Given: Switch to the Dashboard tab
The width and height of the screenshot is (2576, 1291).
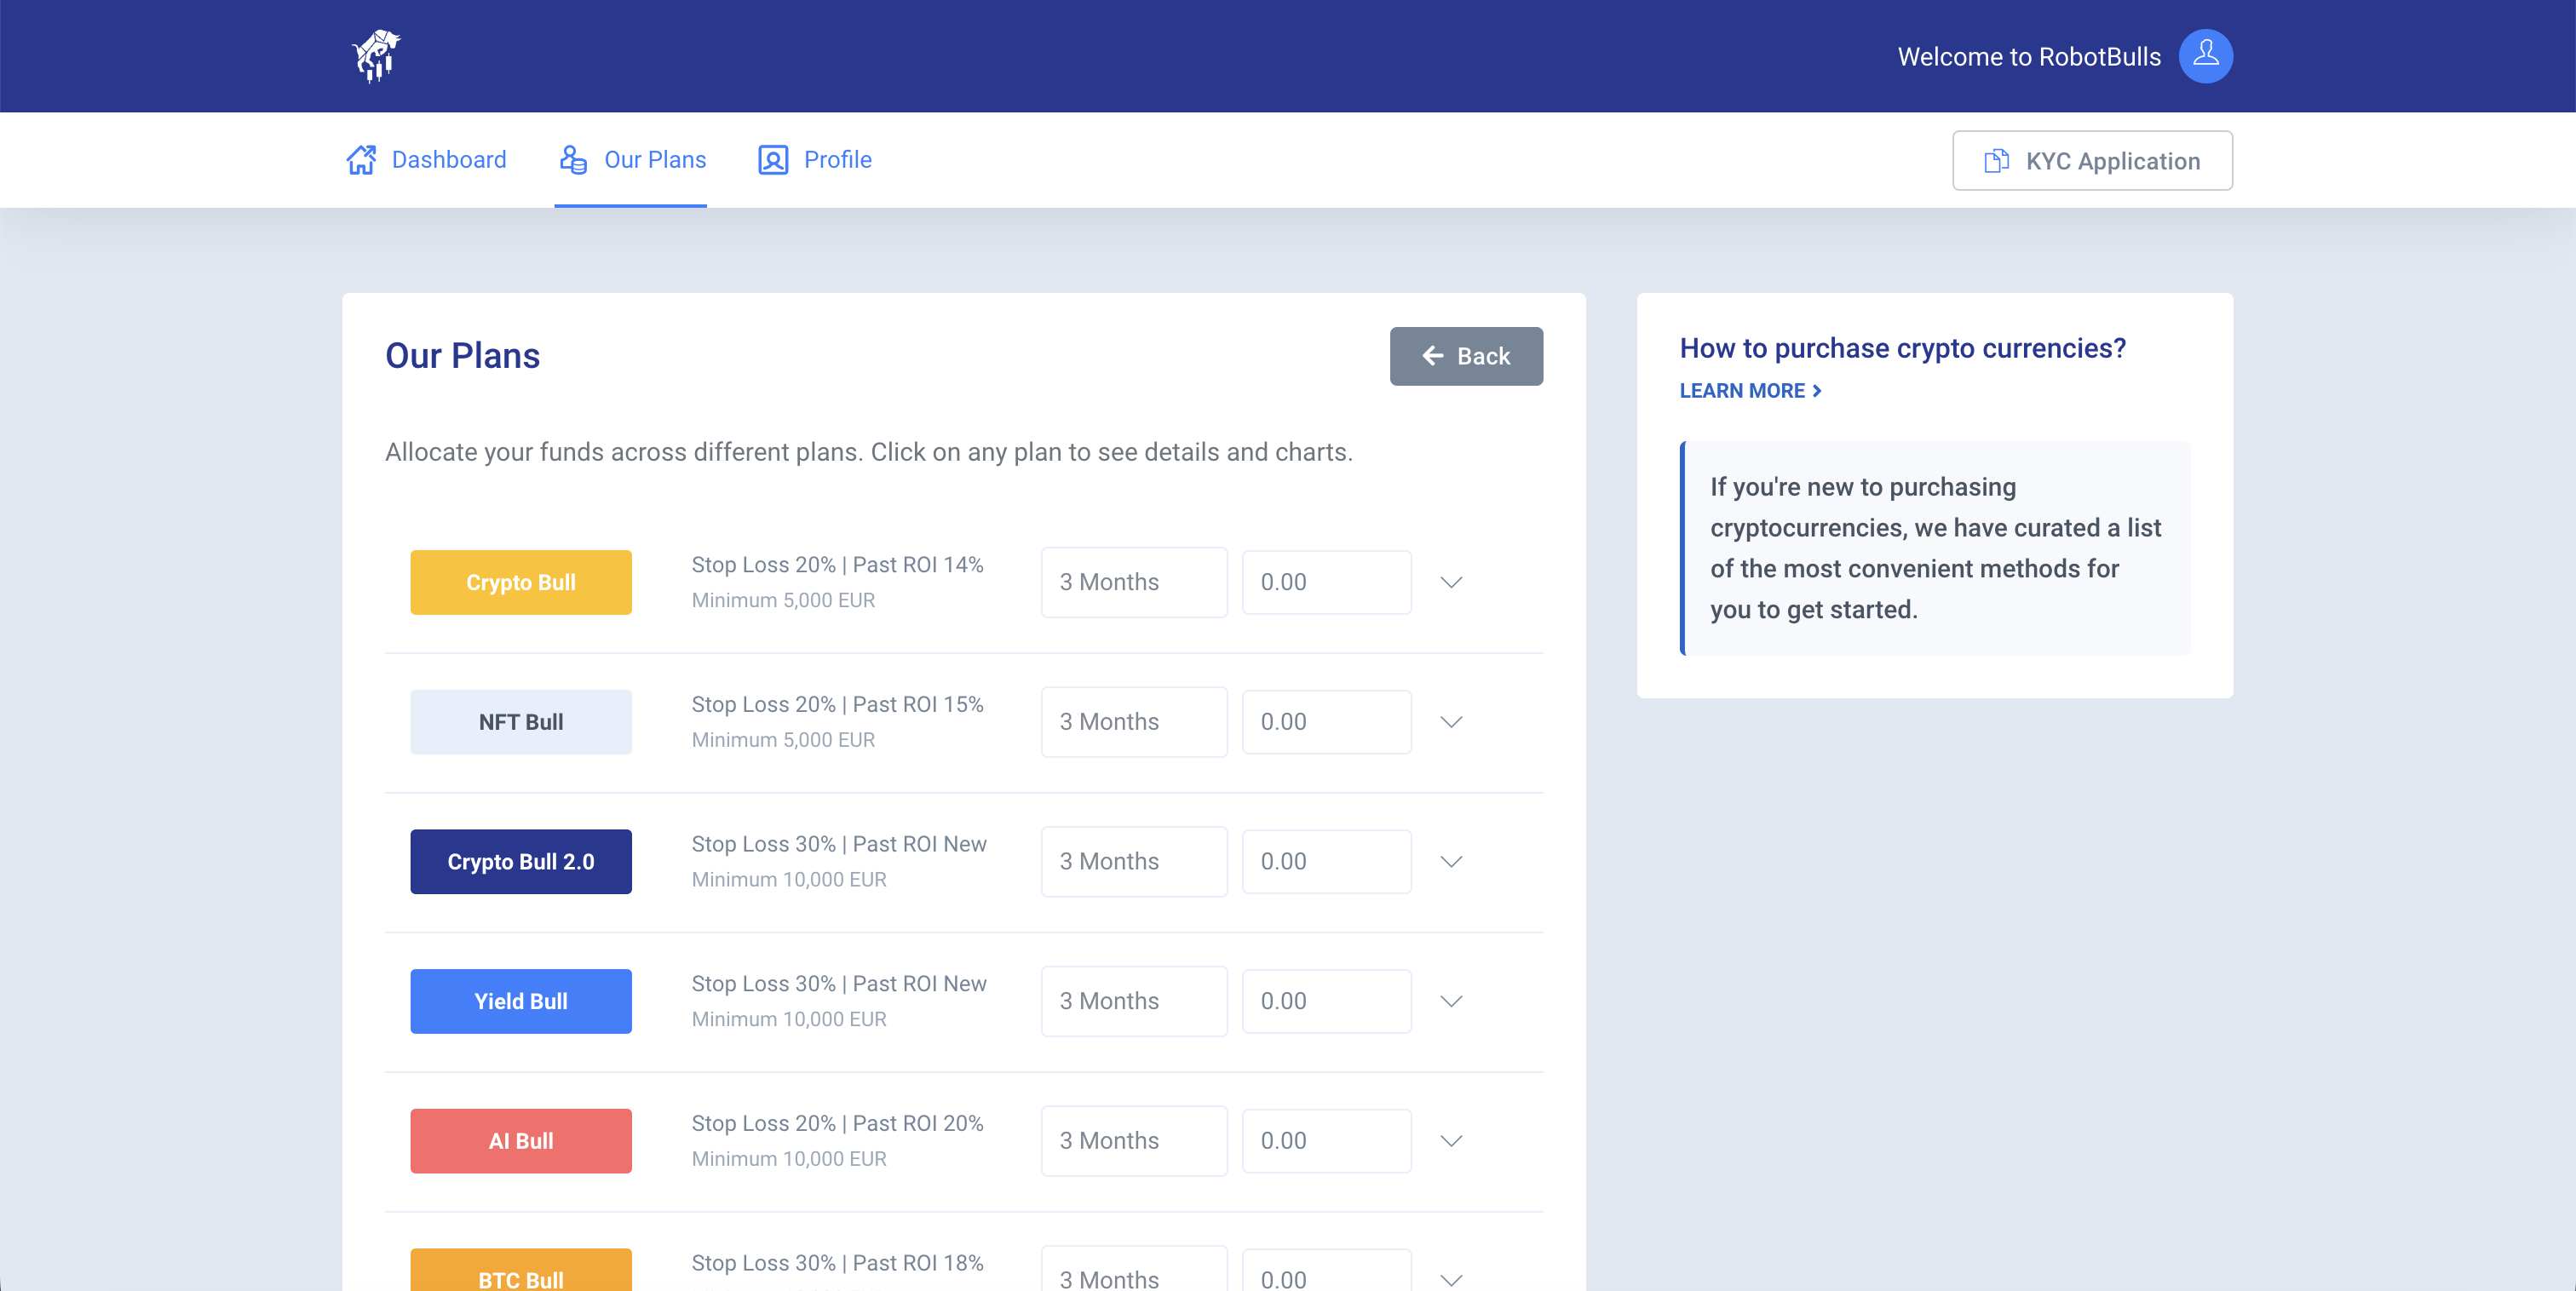Looking at the screenshot, I should [x=448, y=159].
